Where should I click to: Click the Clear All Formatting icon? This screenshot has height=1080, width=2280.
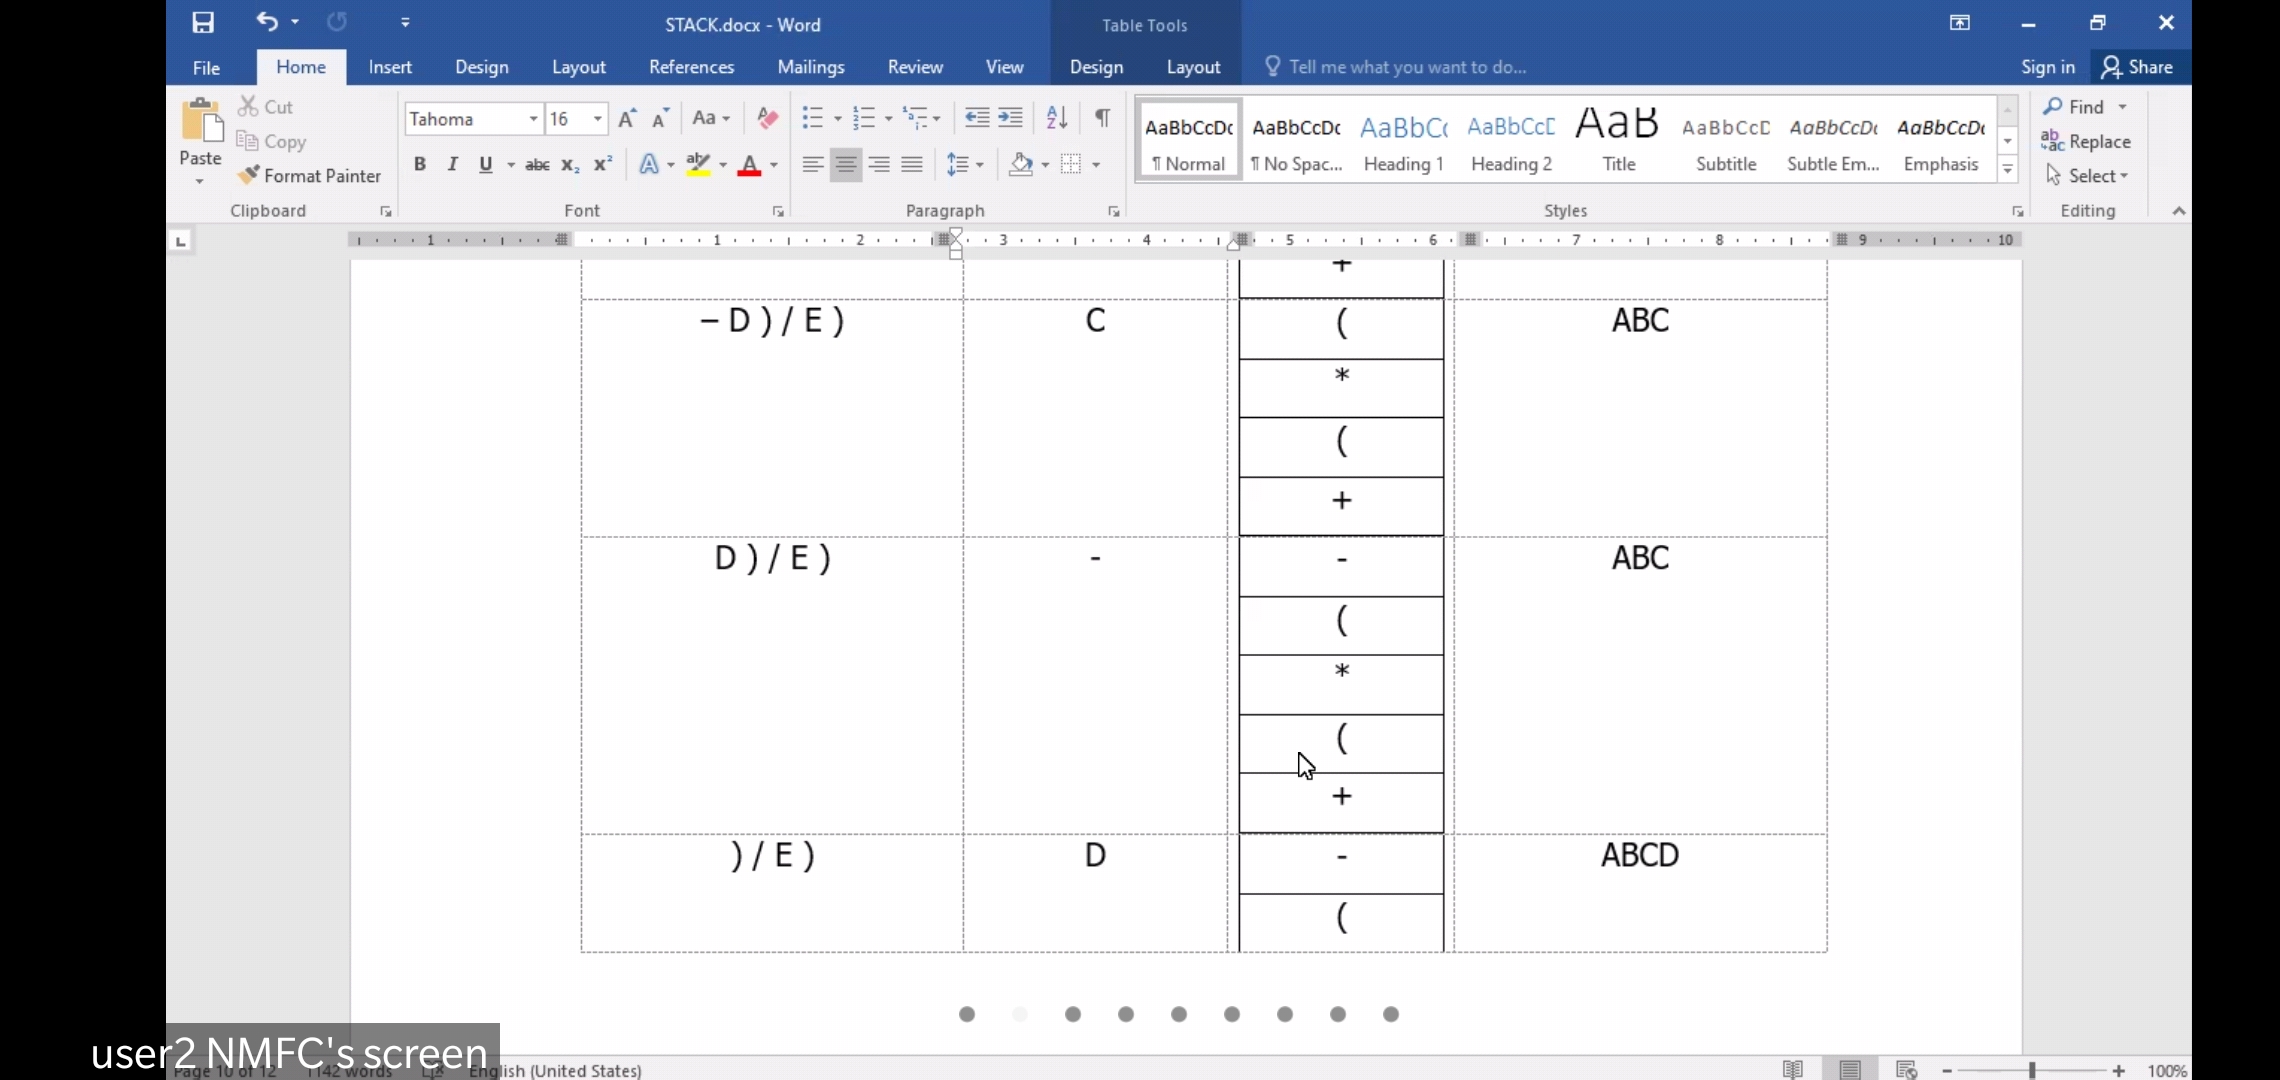point(767,118)
